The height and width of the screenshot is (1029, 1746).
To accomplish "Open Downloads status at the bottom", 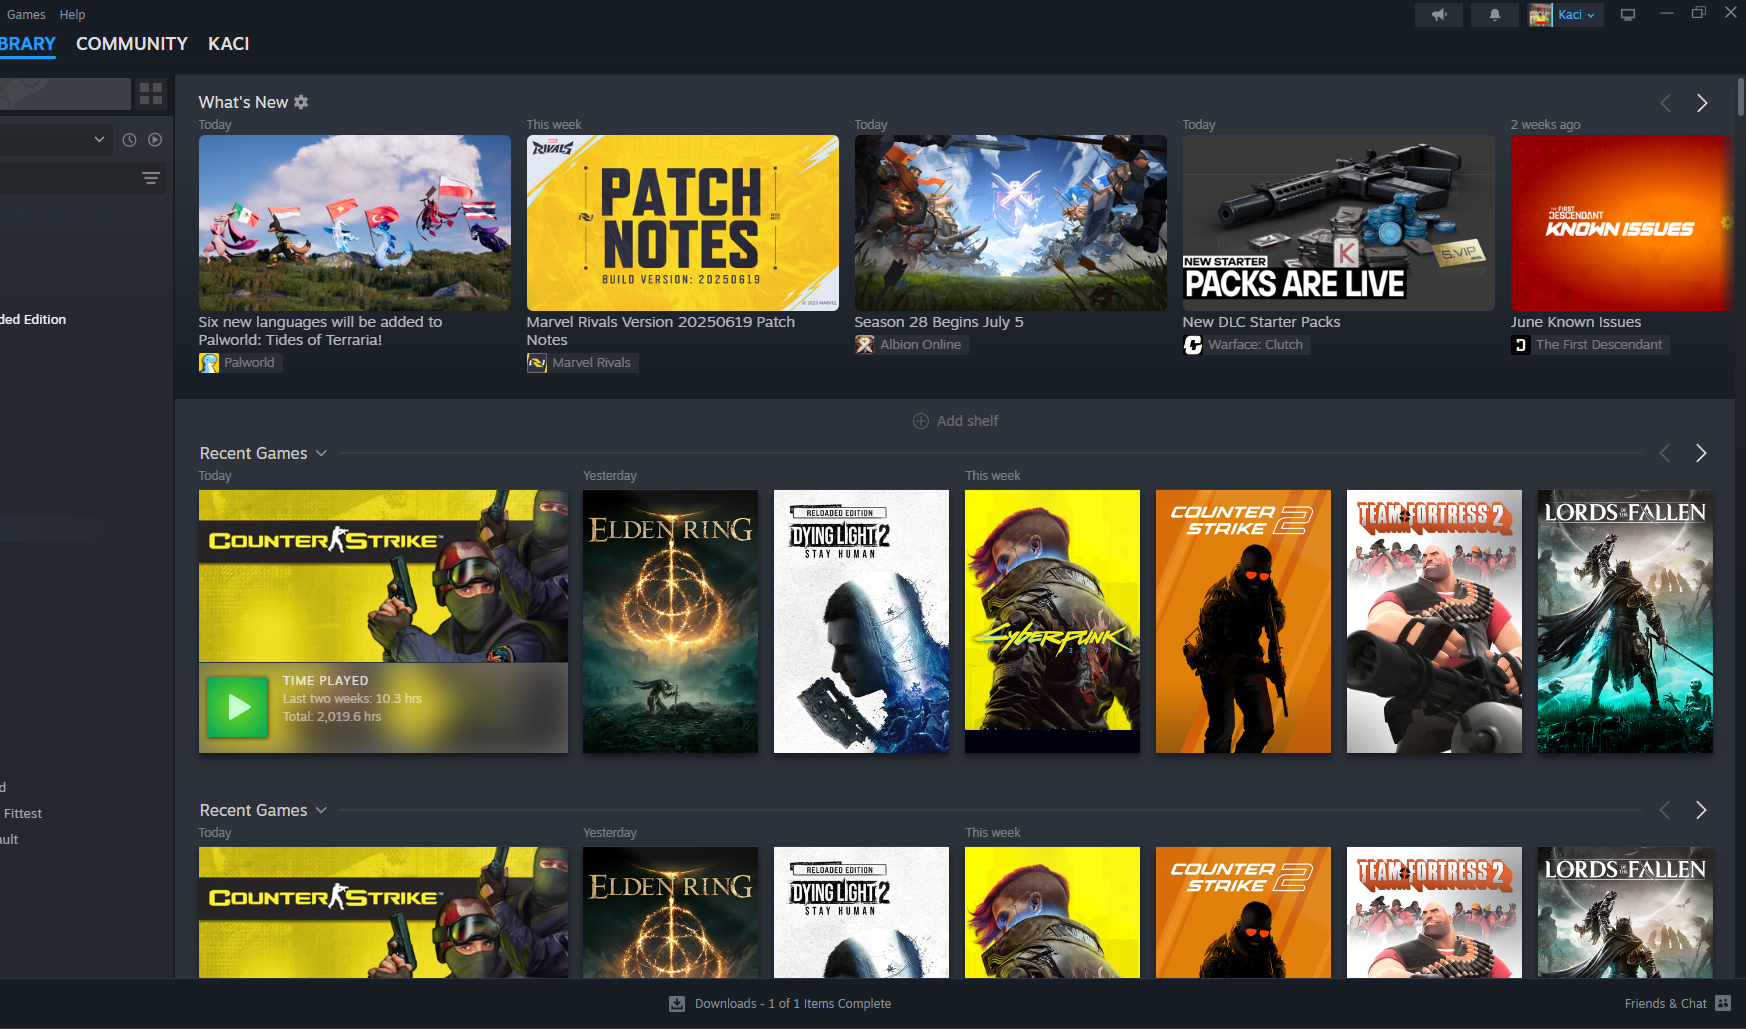I will click(780, 1003).
